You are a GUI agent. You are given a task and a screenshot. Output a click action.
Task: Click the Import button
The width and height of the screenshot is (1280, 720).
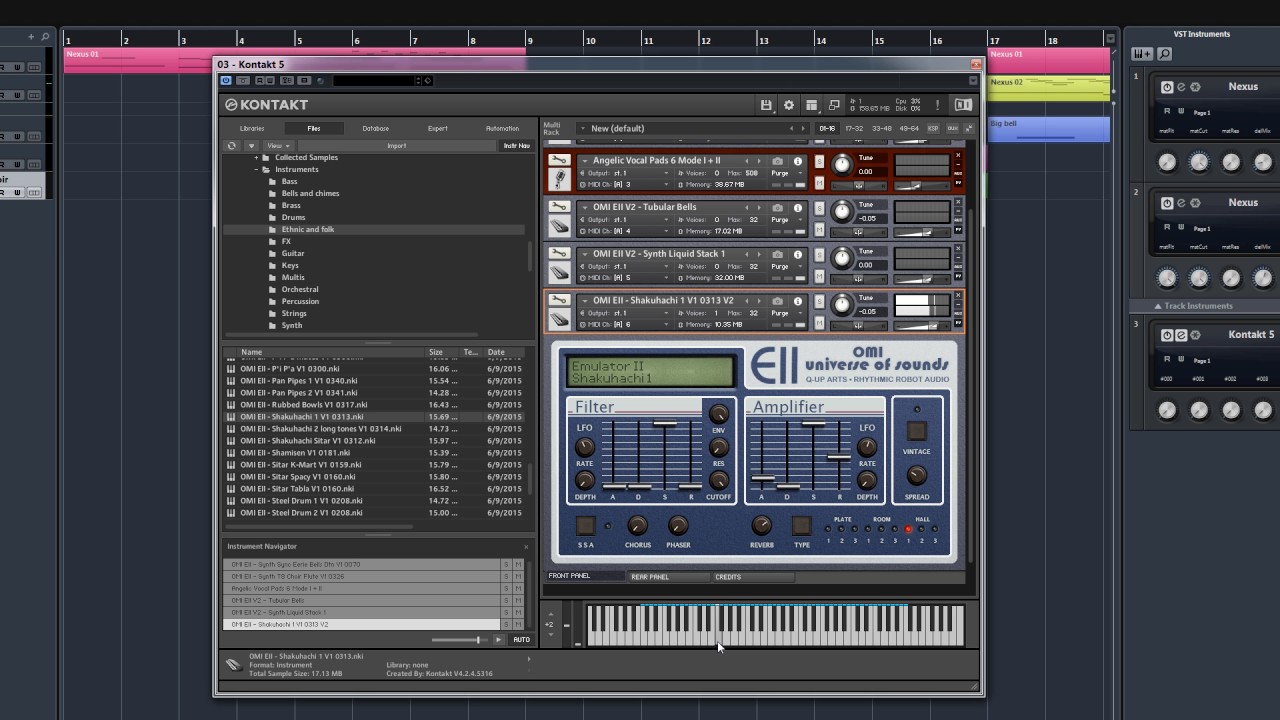coord(397,146)
